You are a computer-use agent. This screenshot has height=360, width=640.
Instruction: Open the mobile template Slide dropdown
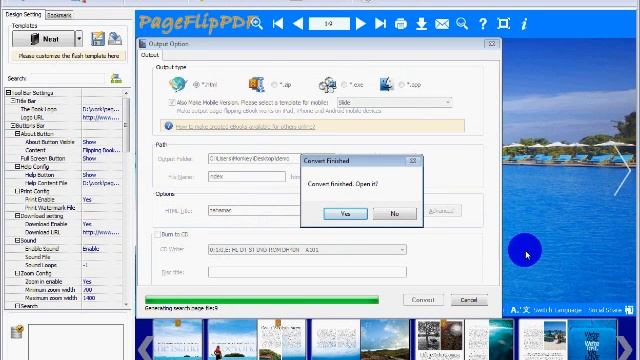(394, 102)
